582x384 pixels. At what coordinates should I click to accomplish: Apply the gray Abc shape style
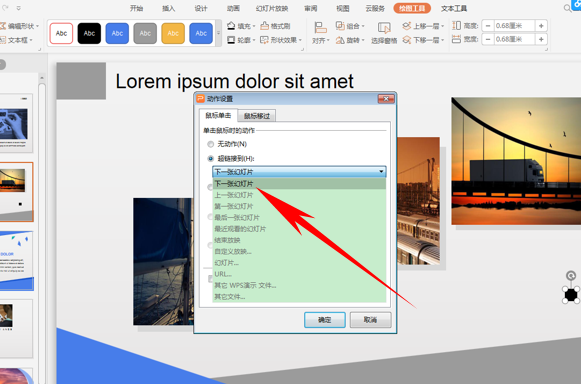[145, 33]
